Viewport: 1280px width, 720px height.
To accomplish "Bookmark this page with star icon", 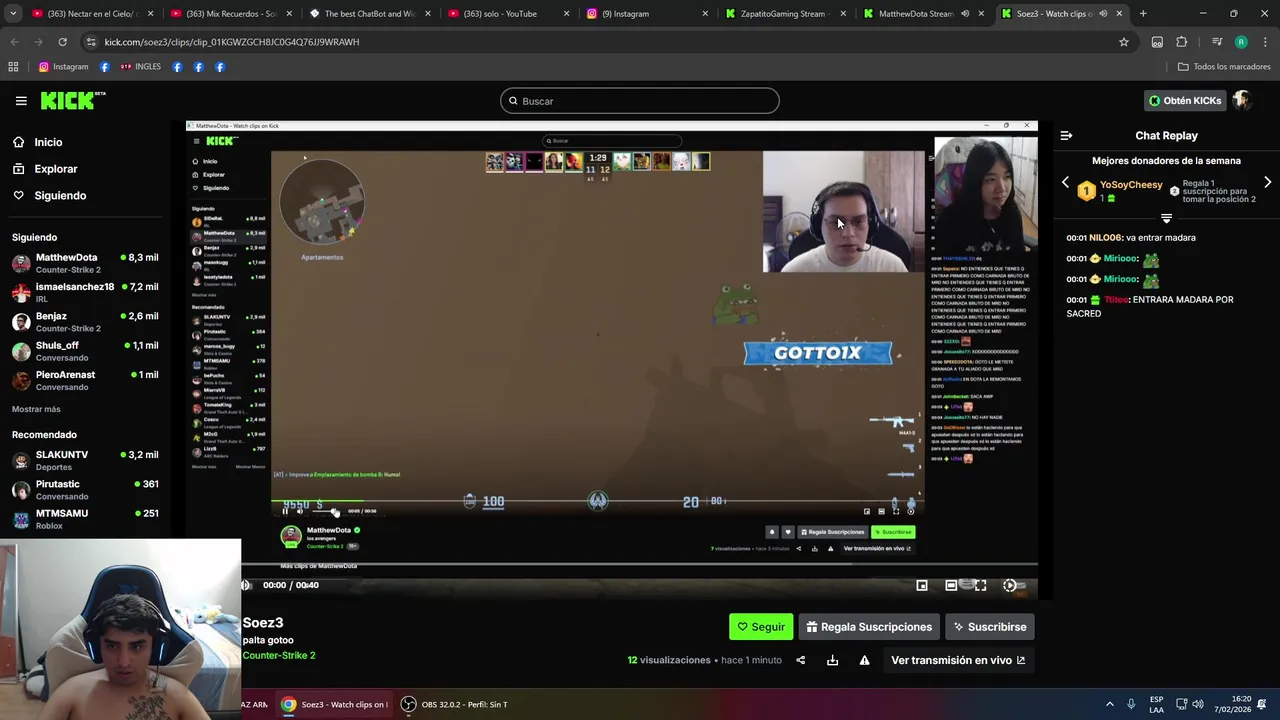I will 1124,42.
